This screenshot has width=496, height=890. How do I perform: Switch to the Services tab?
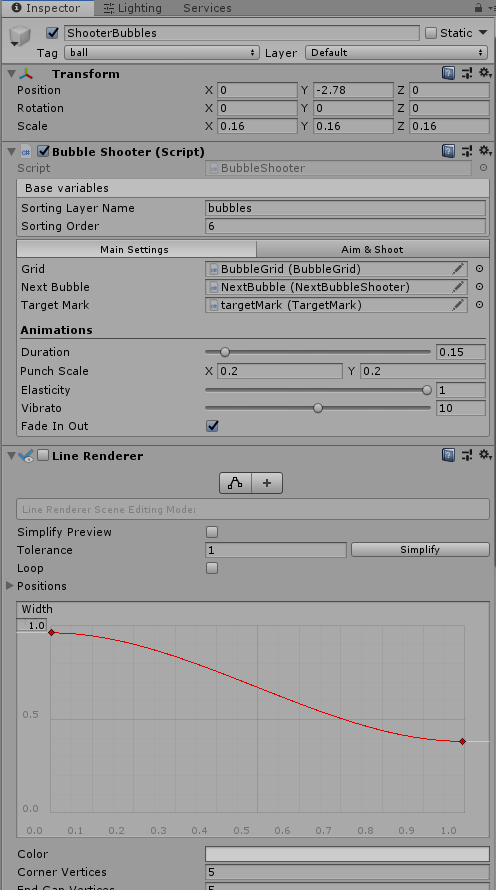[x=207, y=8]
